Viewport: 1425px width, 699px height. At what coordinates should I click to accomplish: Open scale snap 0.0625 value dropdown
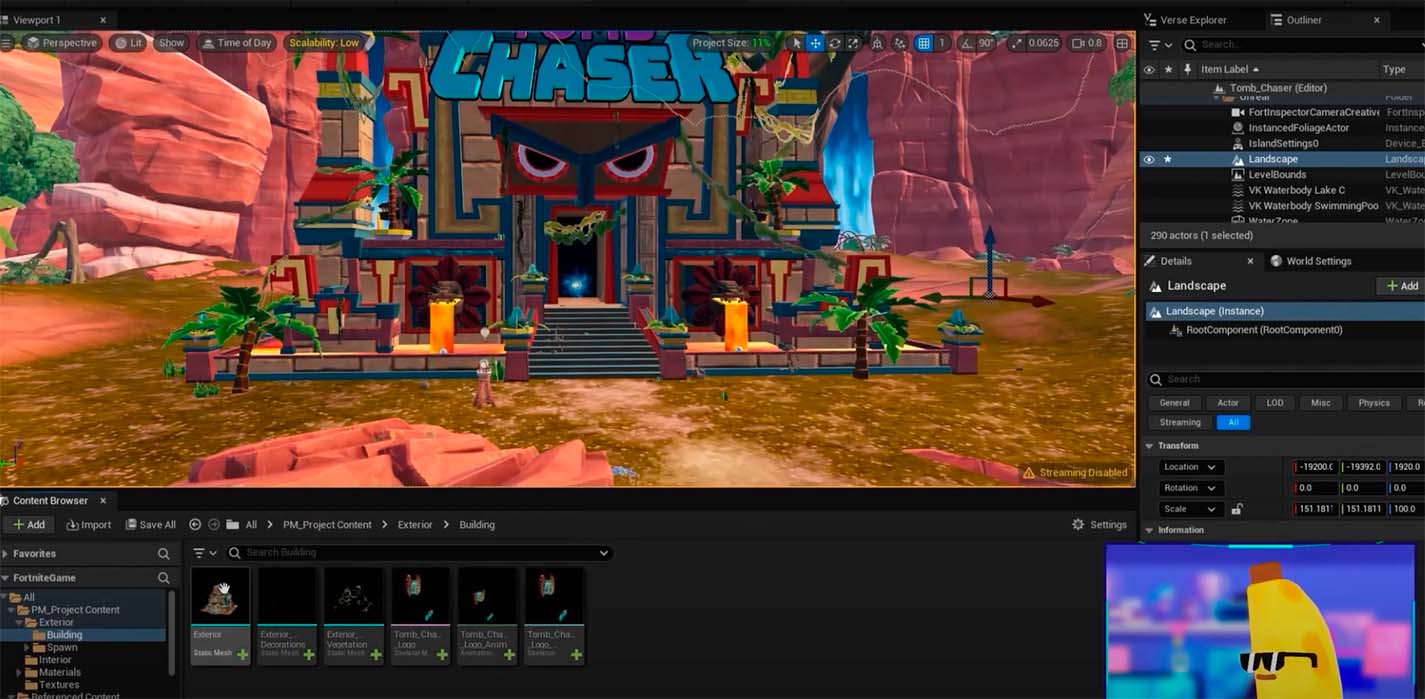coord(1043,43)
